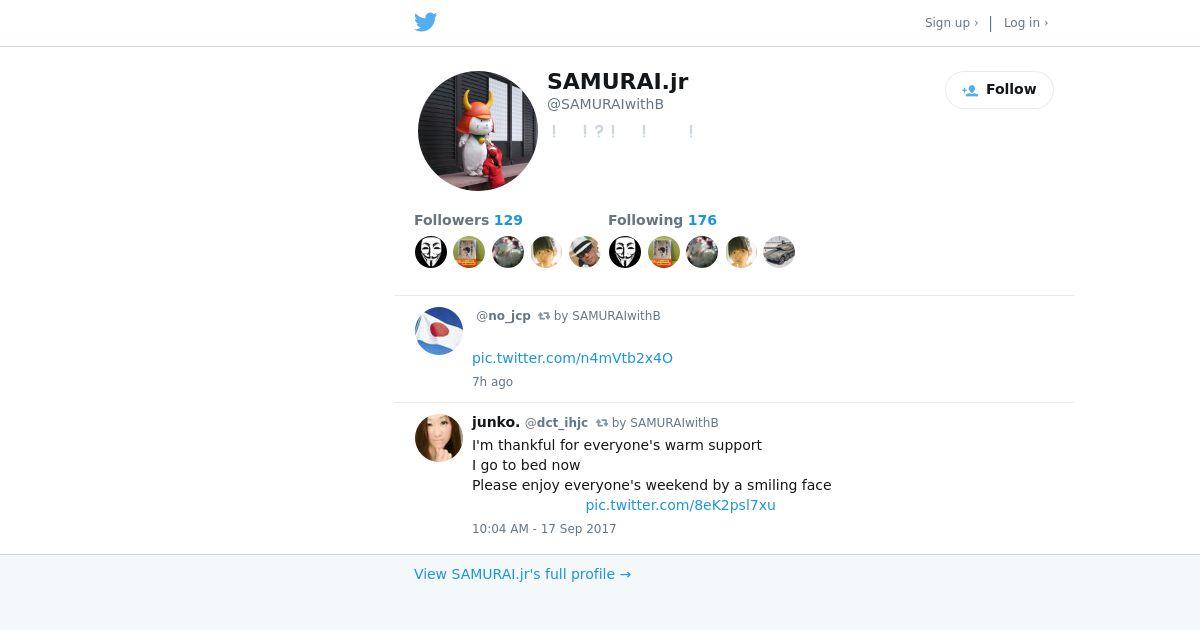Select the first follower's mask avatar
1200x630 pixels.
tap(431, 252)
